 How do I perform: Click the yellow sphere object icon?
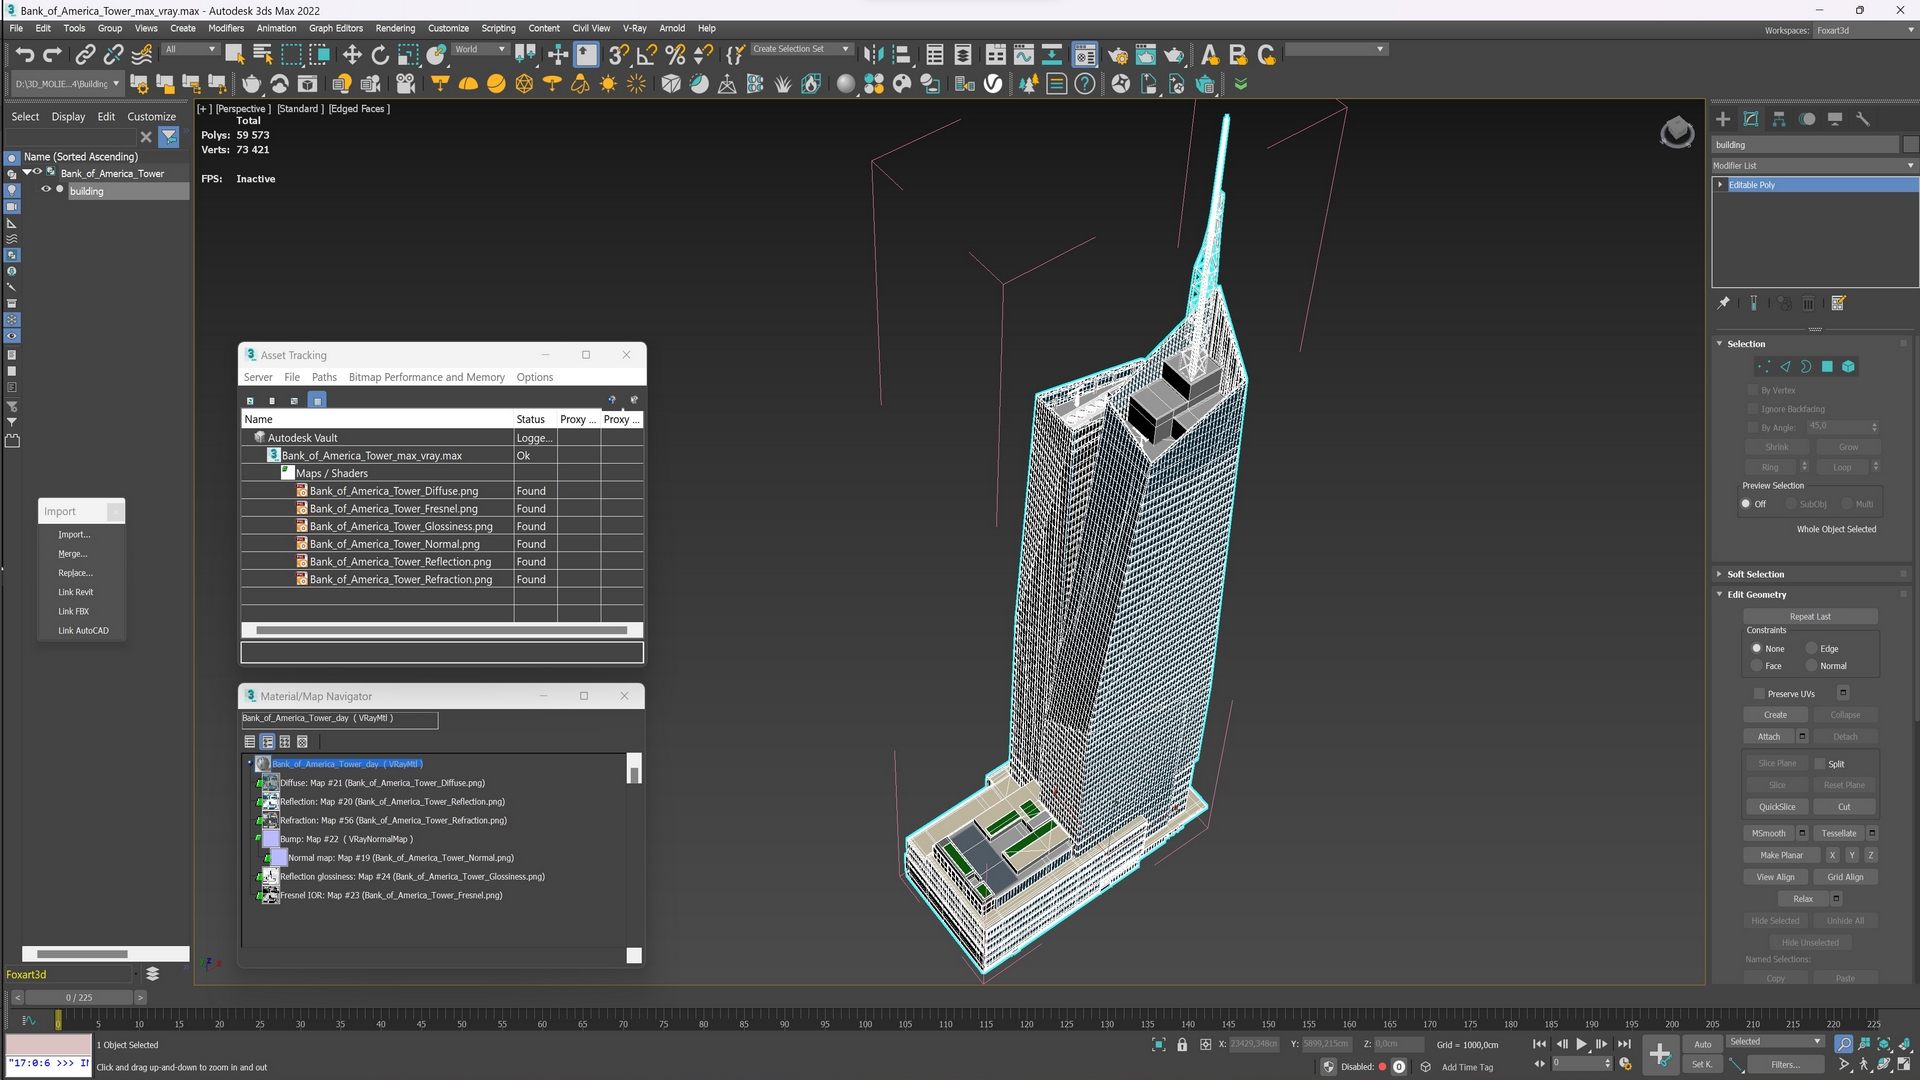pos(496,84)
